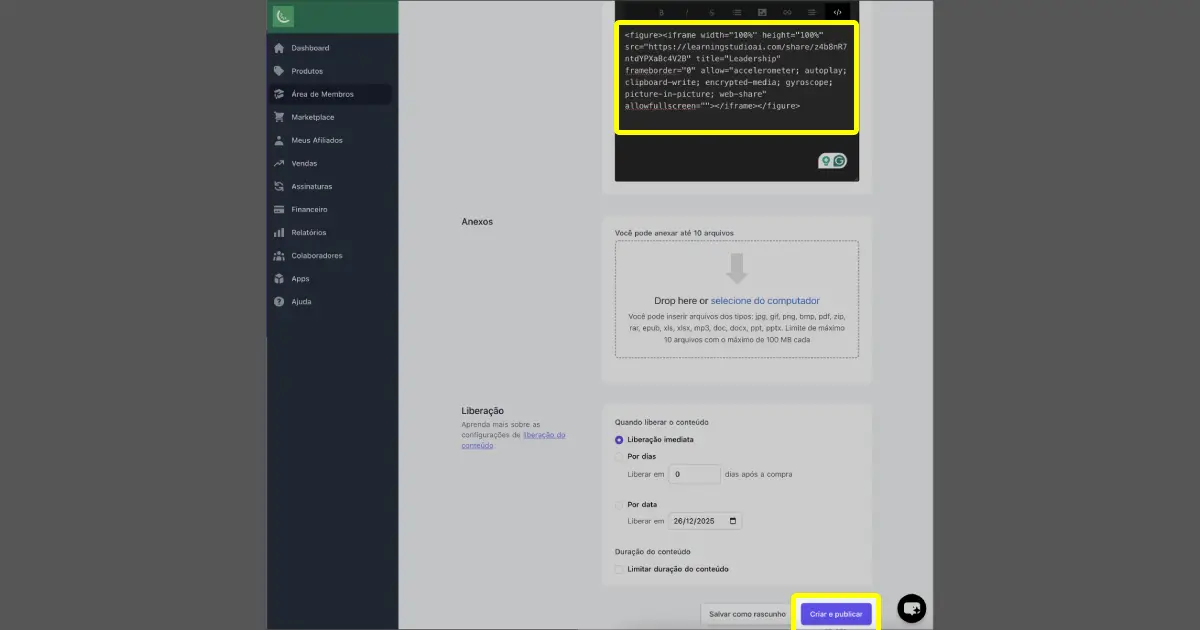Click Salvar como rascunho button
The width and height of the screenshot is (1200, 630).
[747, 613]
